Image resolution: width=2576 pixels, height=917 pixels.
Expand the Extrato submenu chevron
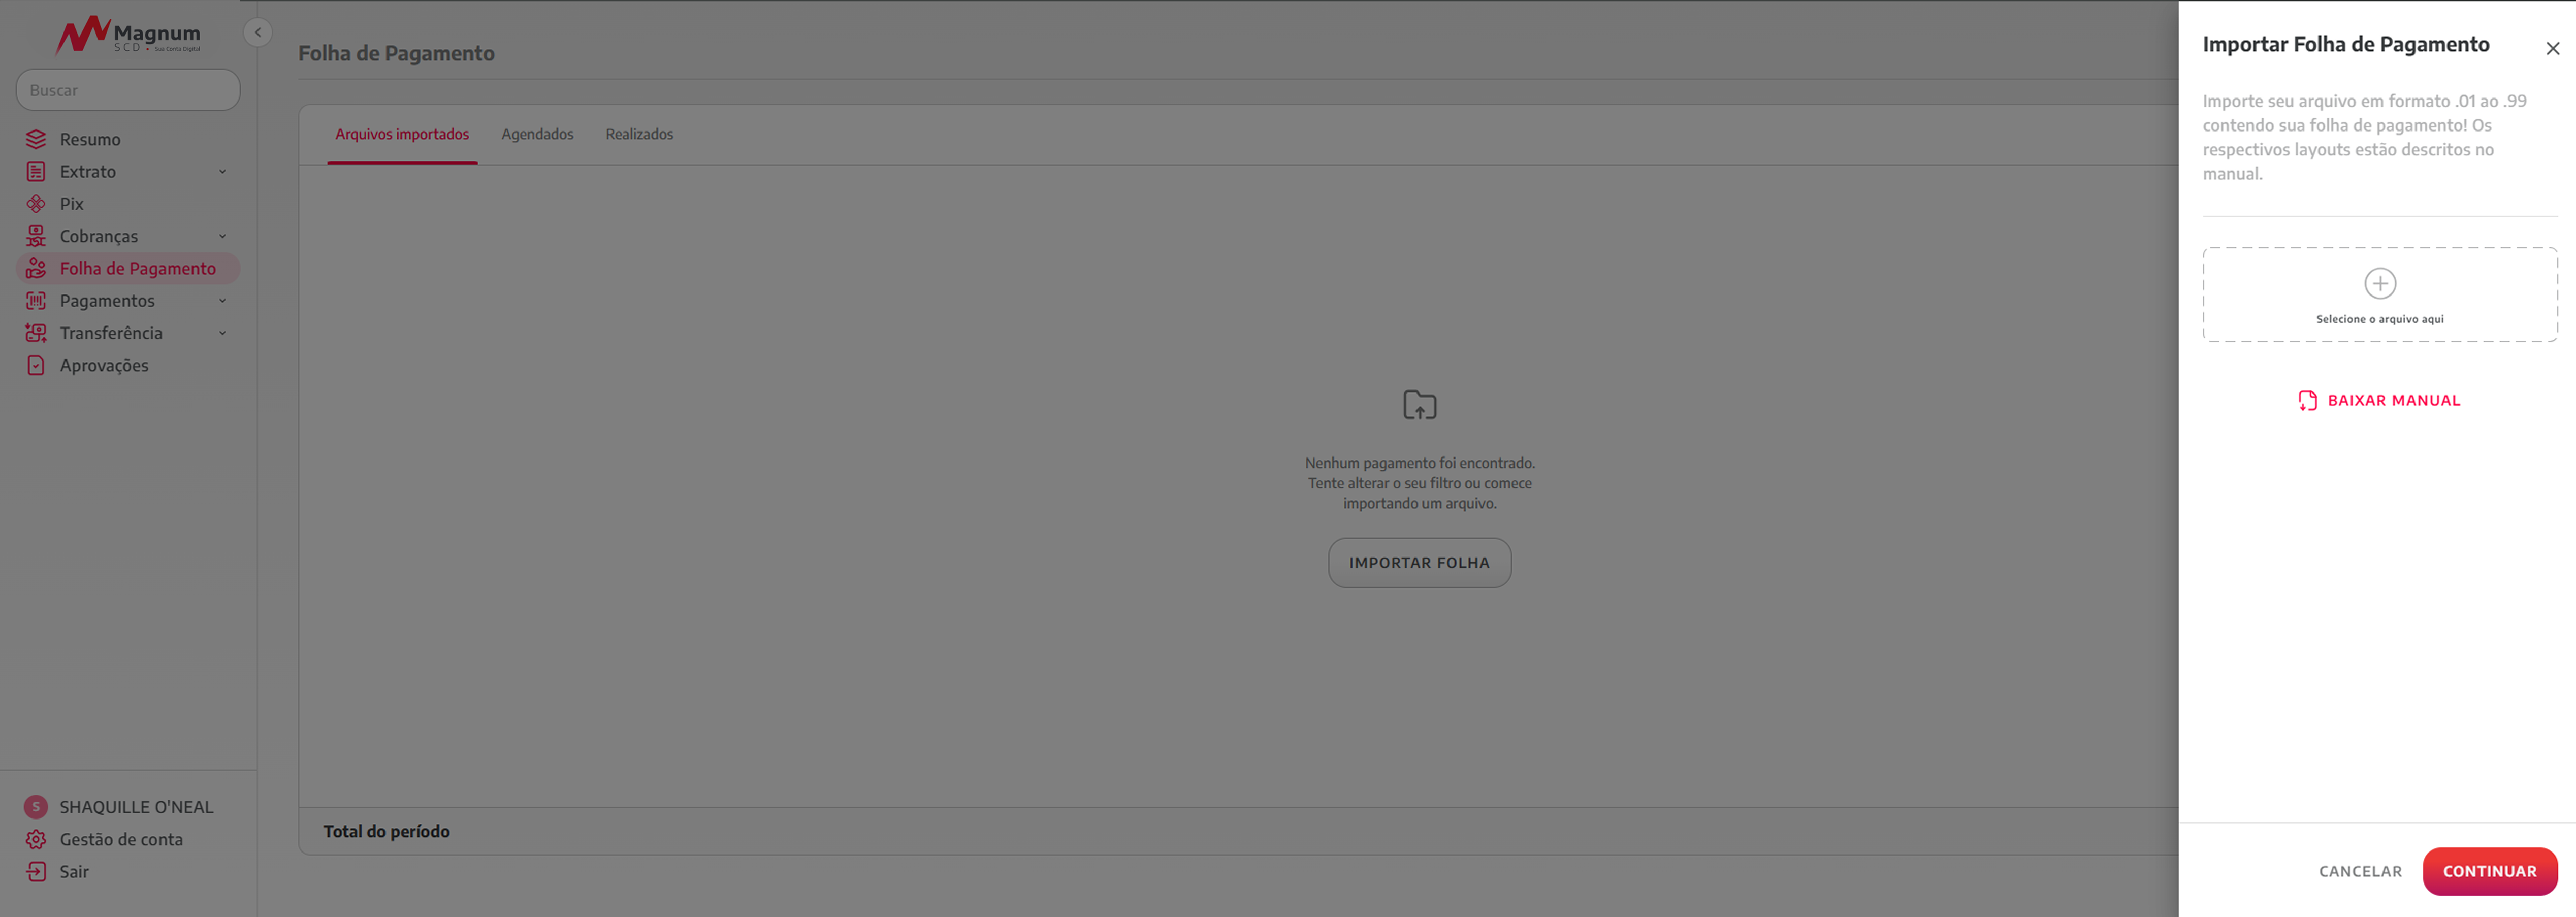coord(222,172)
